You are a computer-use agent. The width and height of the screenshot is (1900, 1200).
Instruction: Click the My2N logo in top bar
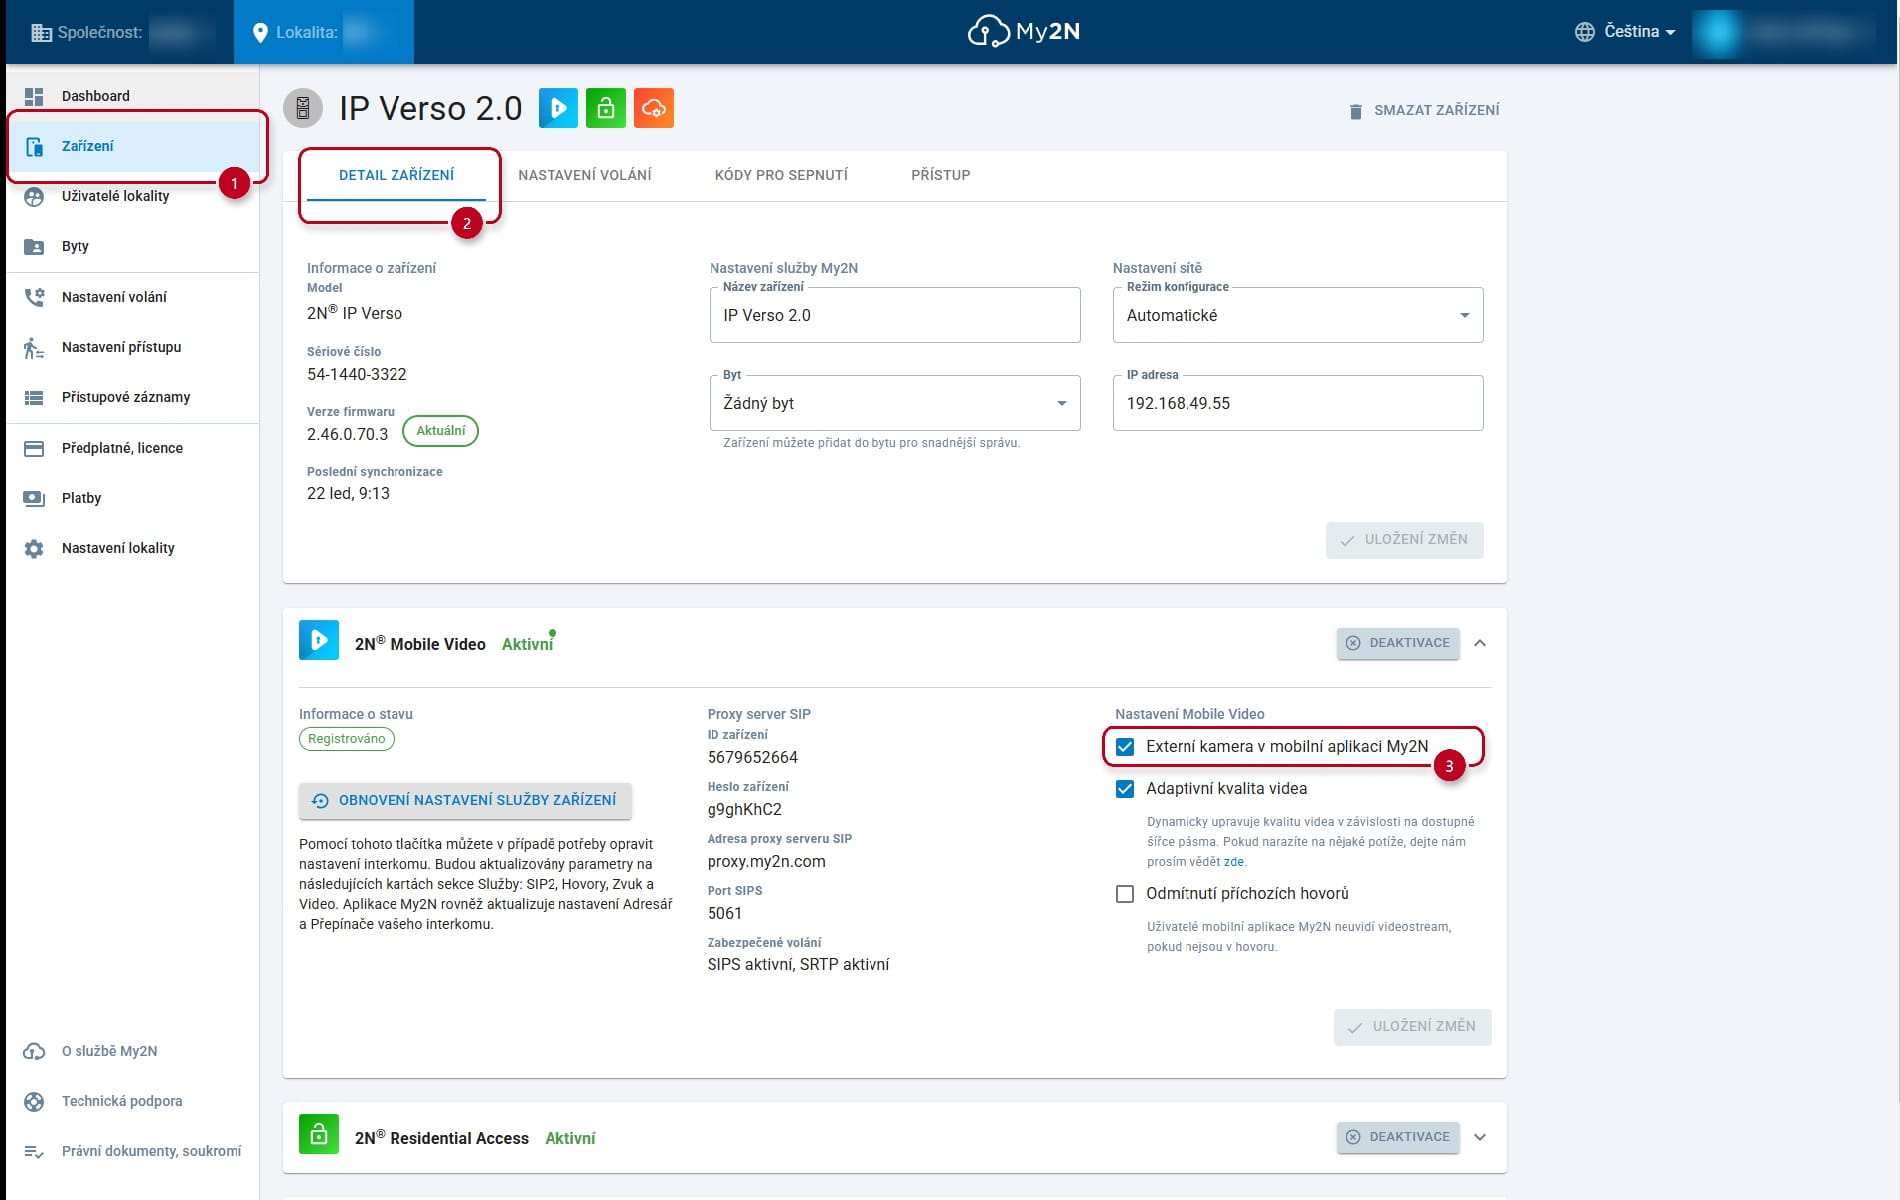[x=1024, y=32]
